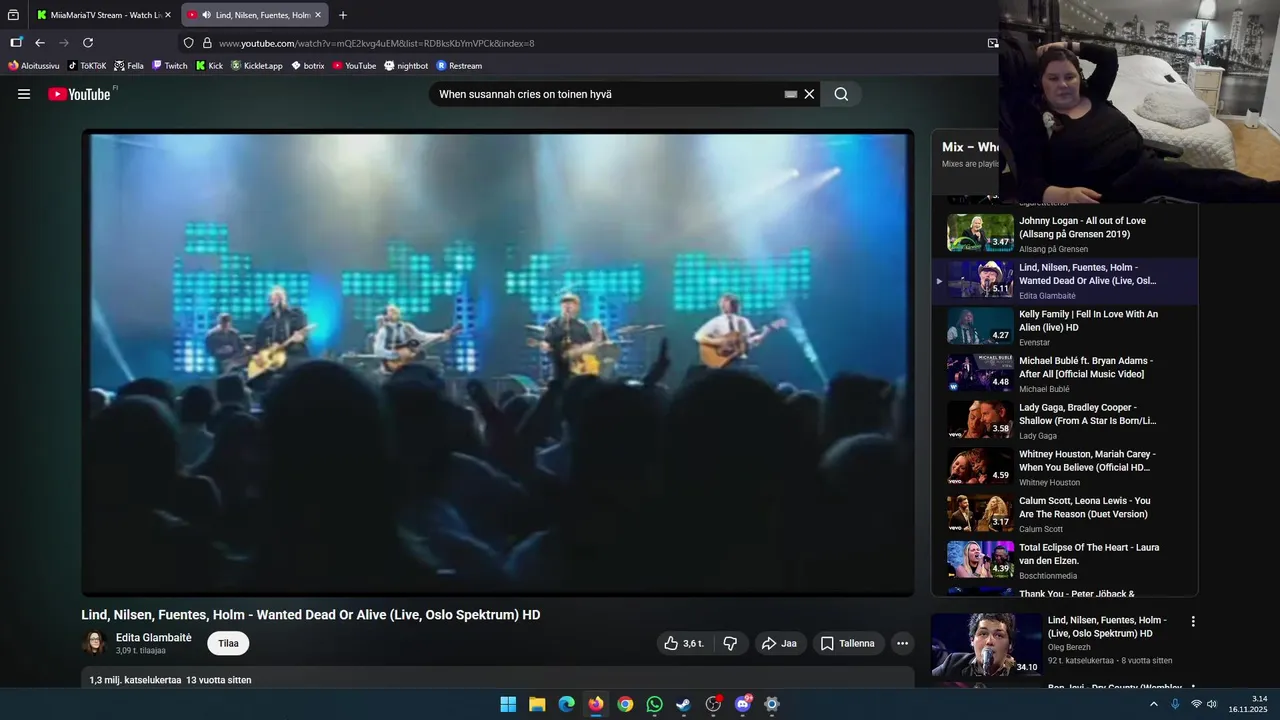Open Steam from taskbar

(683, 704)
